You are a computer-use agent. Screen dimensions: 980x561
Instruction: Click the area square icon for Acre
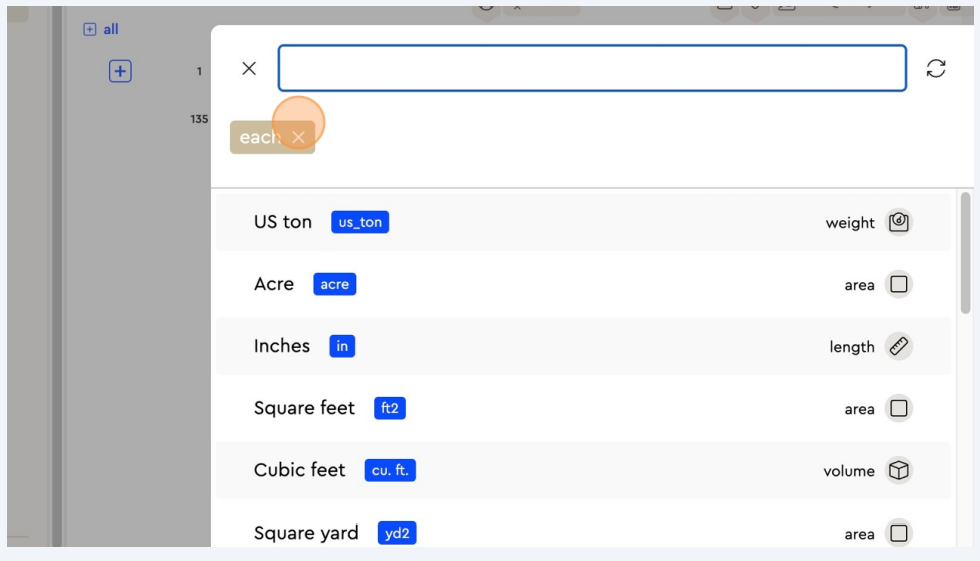click(898, 284)
